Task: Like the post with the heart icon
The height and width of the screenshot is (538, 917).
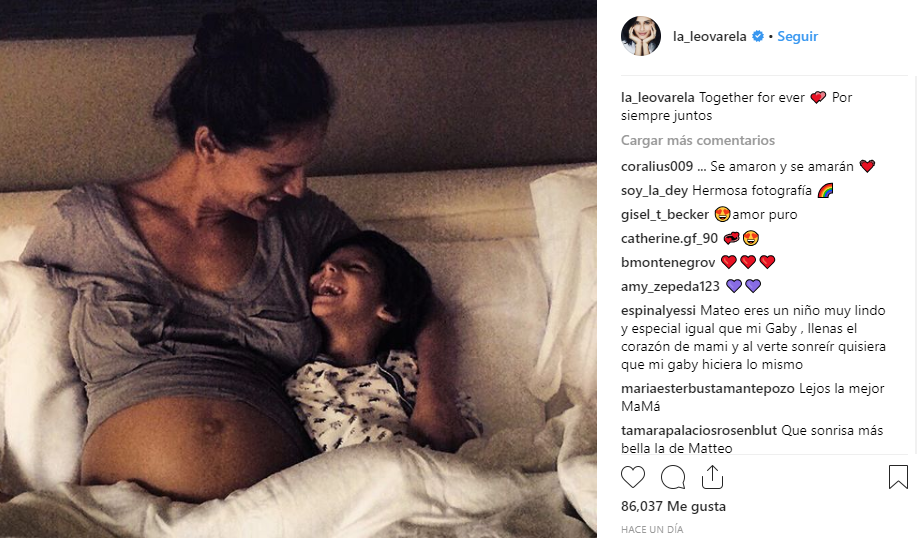Action: tap(633, 477)
